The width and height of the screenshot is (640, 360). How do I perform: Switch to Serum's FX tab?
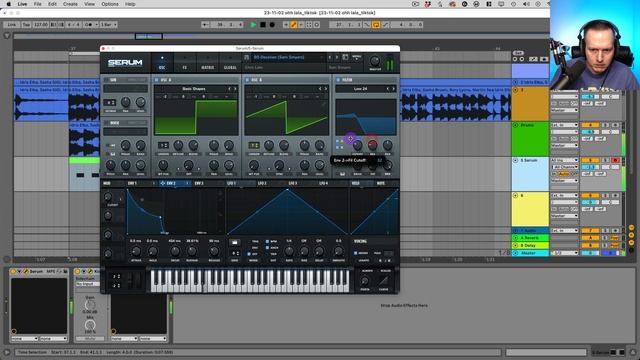click(184, 63)
